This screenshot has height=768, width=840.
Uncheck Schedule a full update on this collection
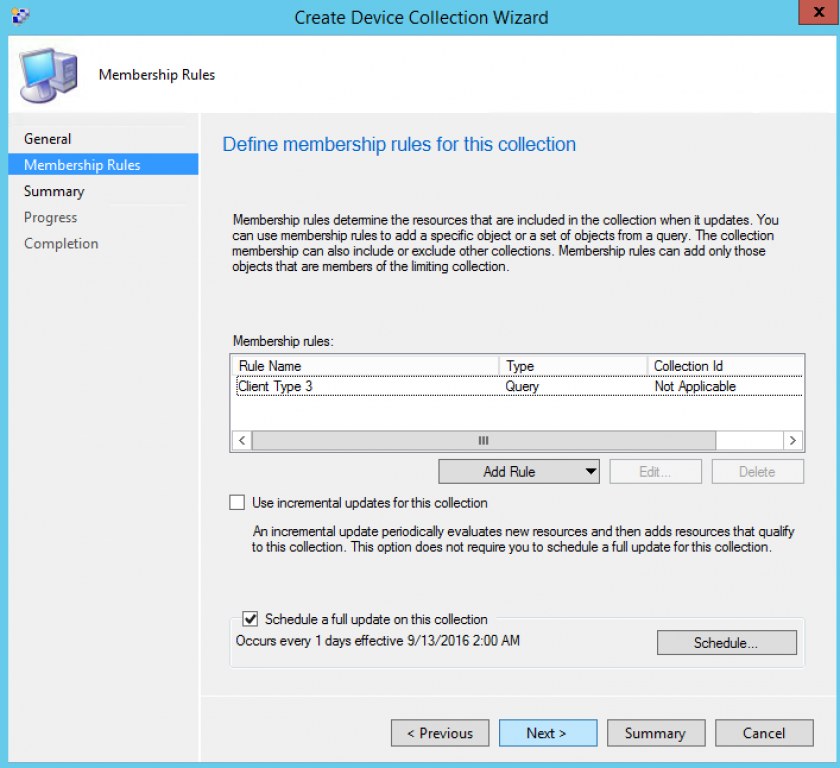(x=251, y=619)
